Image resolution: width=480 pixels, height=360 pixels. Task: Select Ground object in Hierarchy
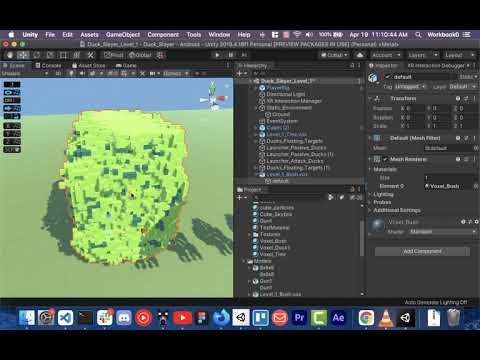pyautogui.click(x=281, y=114)
